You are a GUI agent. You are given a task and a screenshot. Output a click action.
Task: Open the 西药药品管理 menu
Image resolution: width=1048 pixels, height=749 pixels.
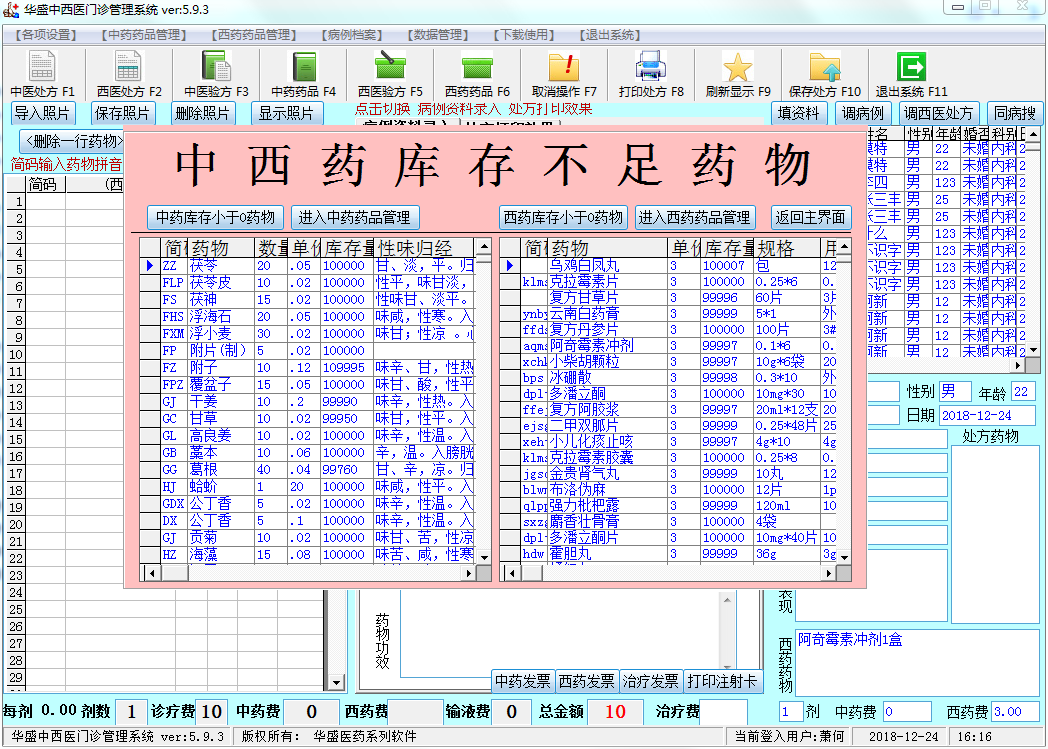click(x=254, y=35)
